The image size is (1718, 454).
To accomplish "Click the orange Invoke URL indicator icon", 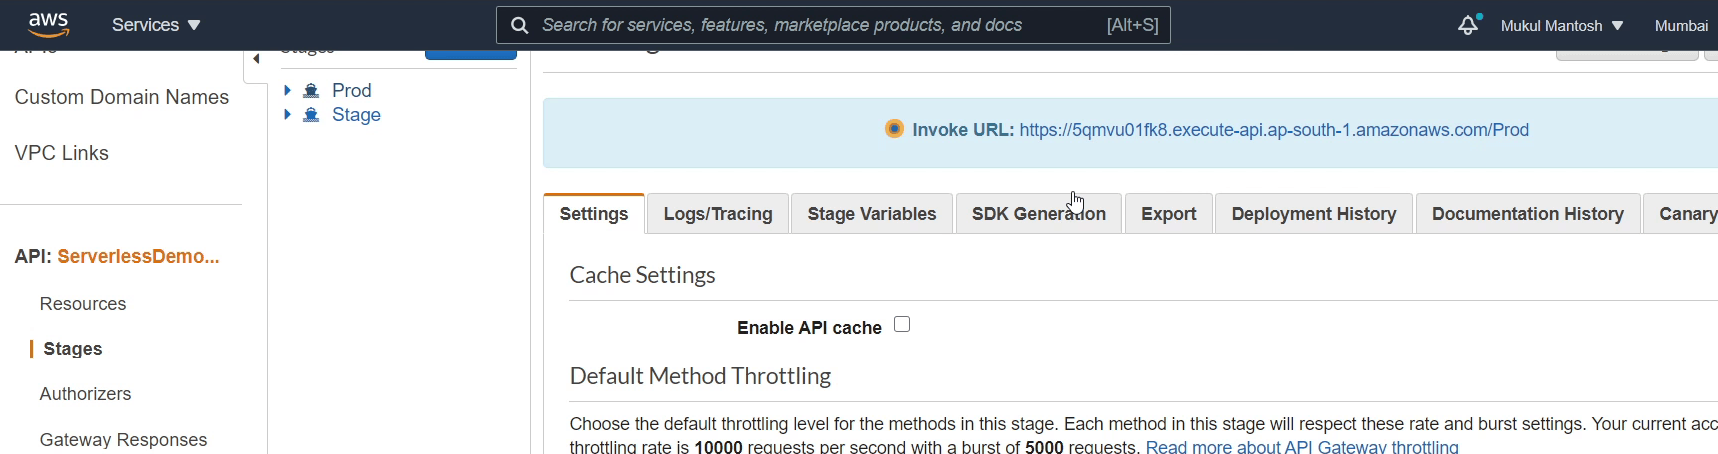I will (894, 129).
